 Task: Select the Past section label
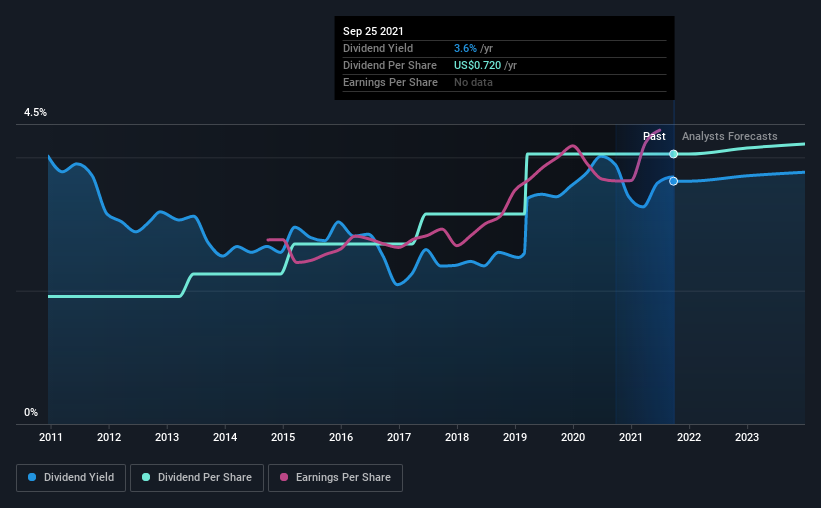654,136
